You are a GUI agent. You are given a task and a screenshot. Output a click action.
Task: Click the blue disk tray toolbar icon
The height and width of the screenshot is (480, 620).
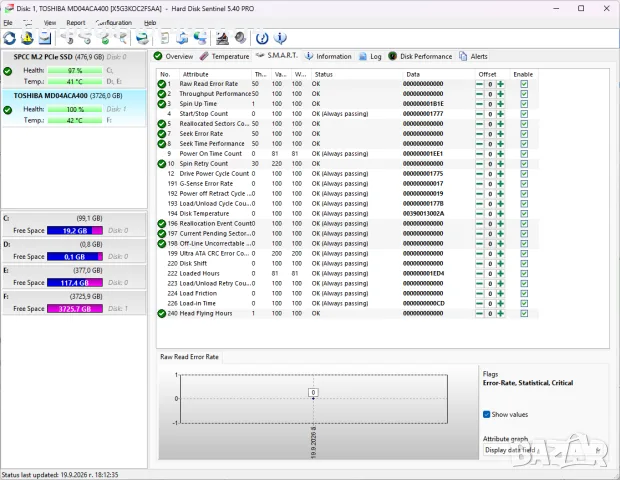(x=45, y=38)
